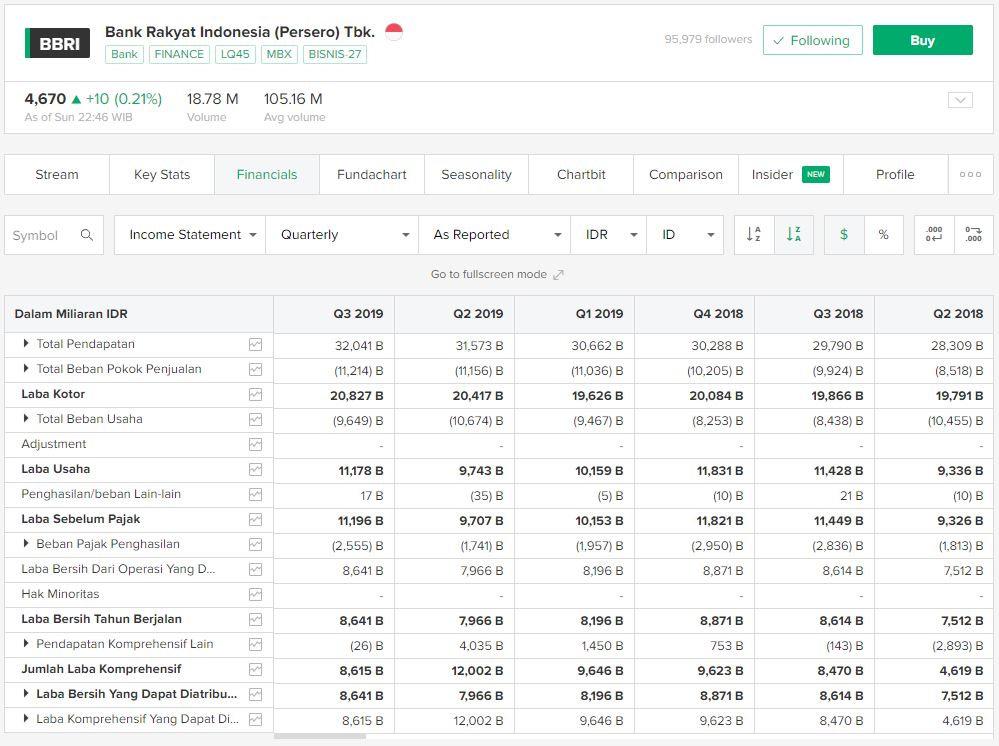Click the BISNIS-27 tag
999x746 pixels.
point(335,54)
